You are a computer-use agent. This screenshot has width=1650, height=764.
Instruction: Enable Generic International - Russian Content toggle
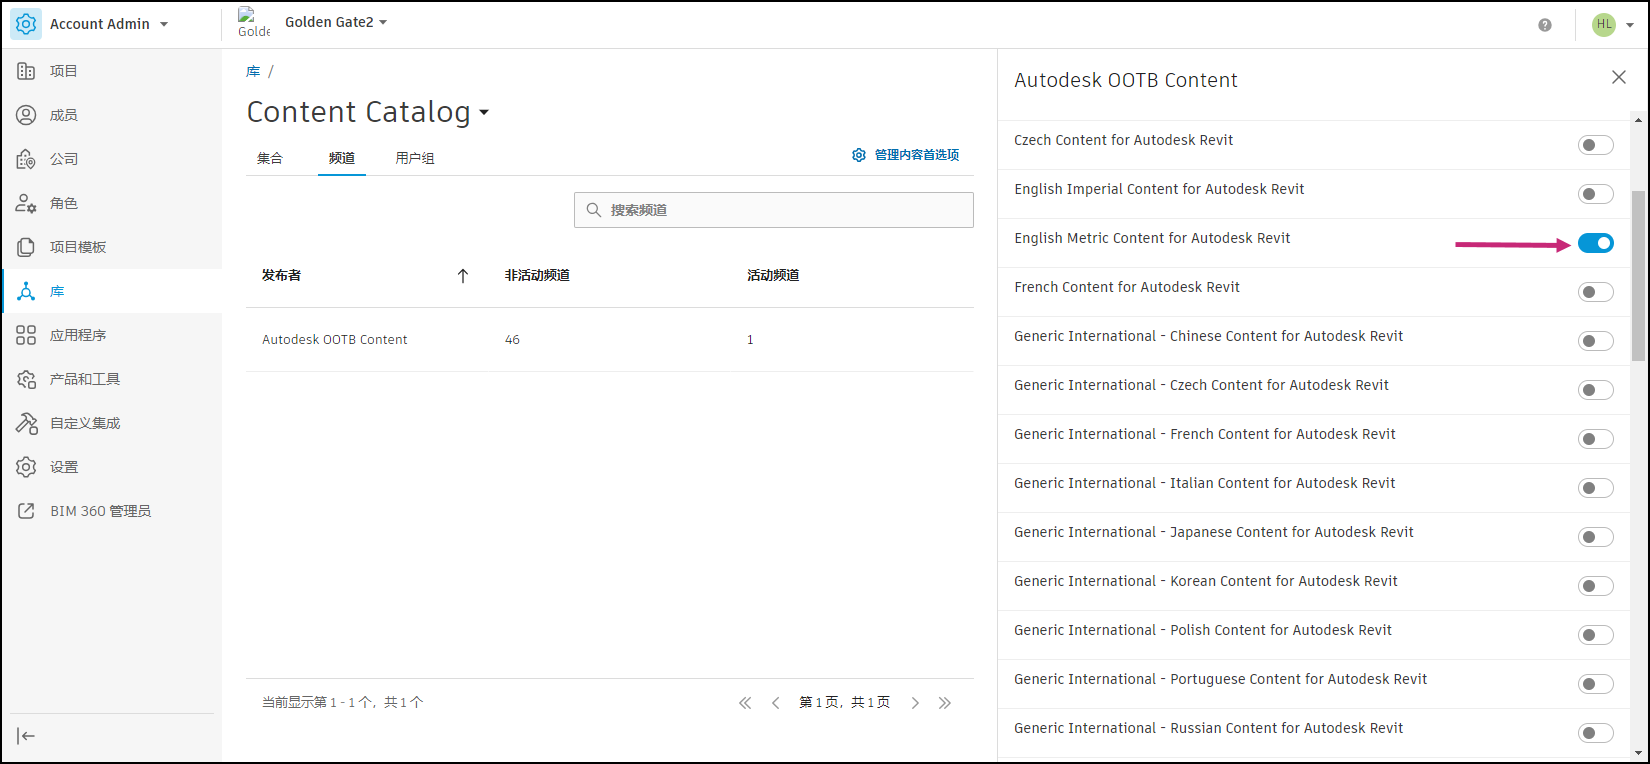coord(1596,733)
